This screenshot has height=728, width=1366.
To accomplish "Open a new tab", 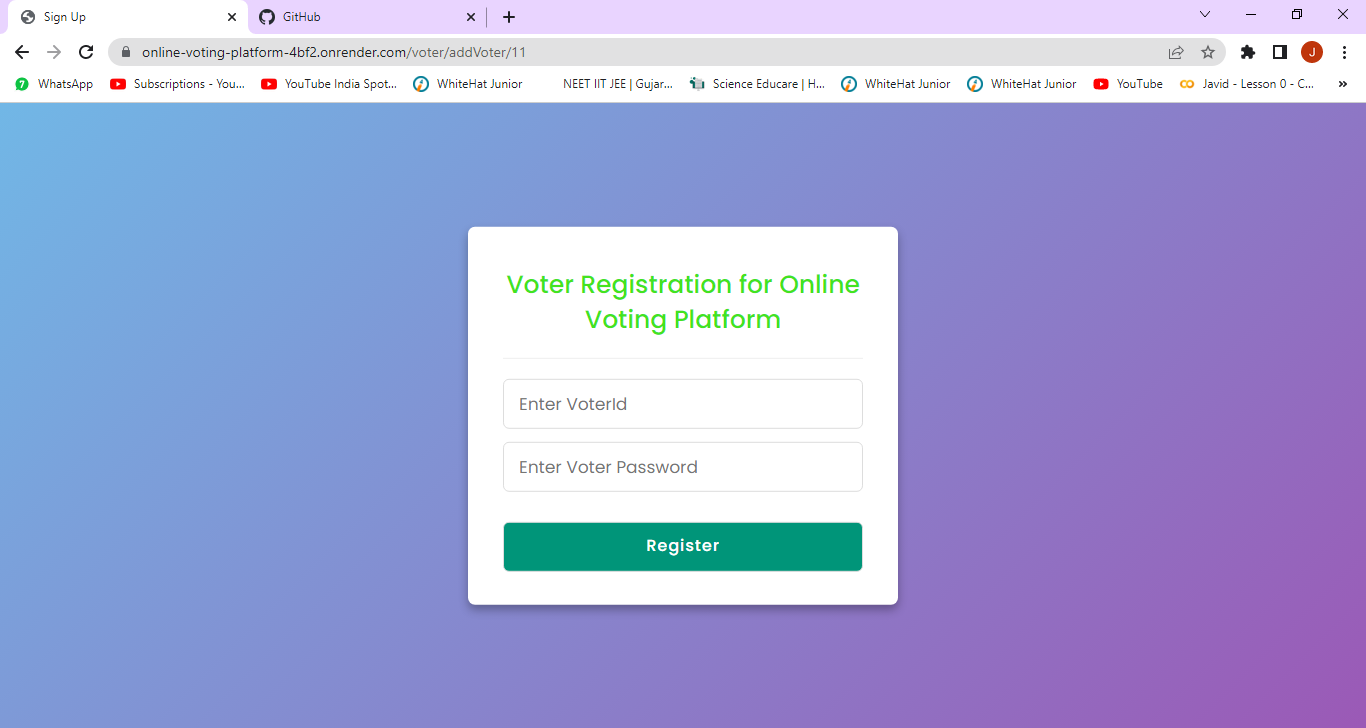I will coord(509,17).
